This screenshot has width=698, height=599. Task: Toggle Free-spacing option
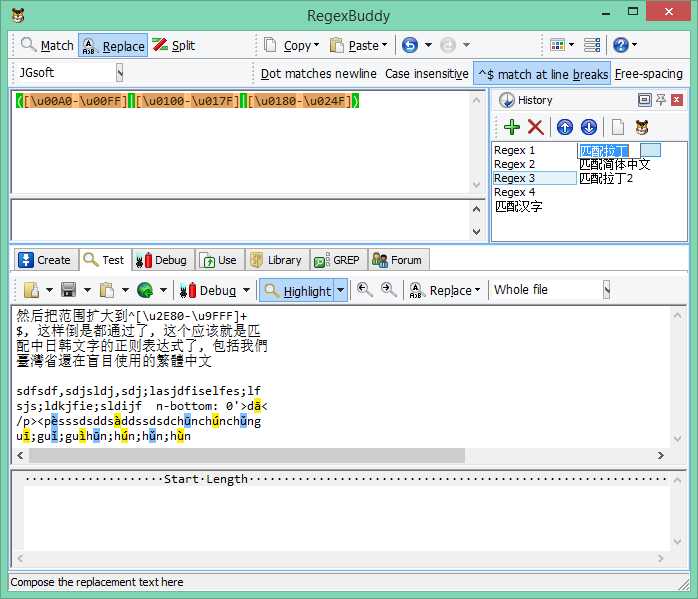[648, 73]
